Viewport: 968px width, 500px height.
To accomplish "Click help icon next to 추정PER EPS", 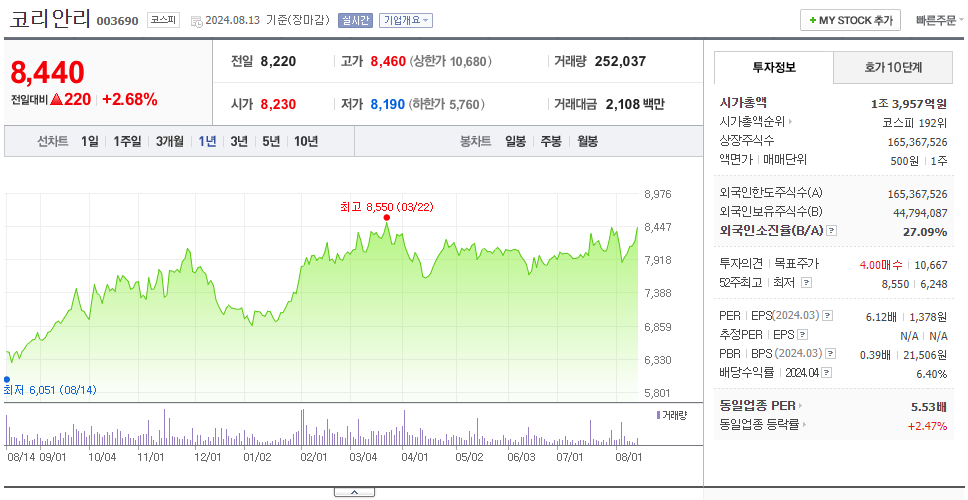I will (x=802, y=335).
